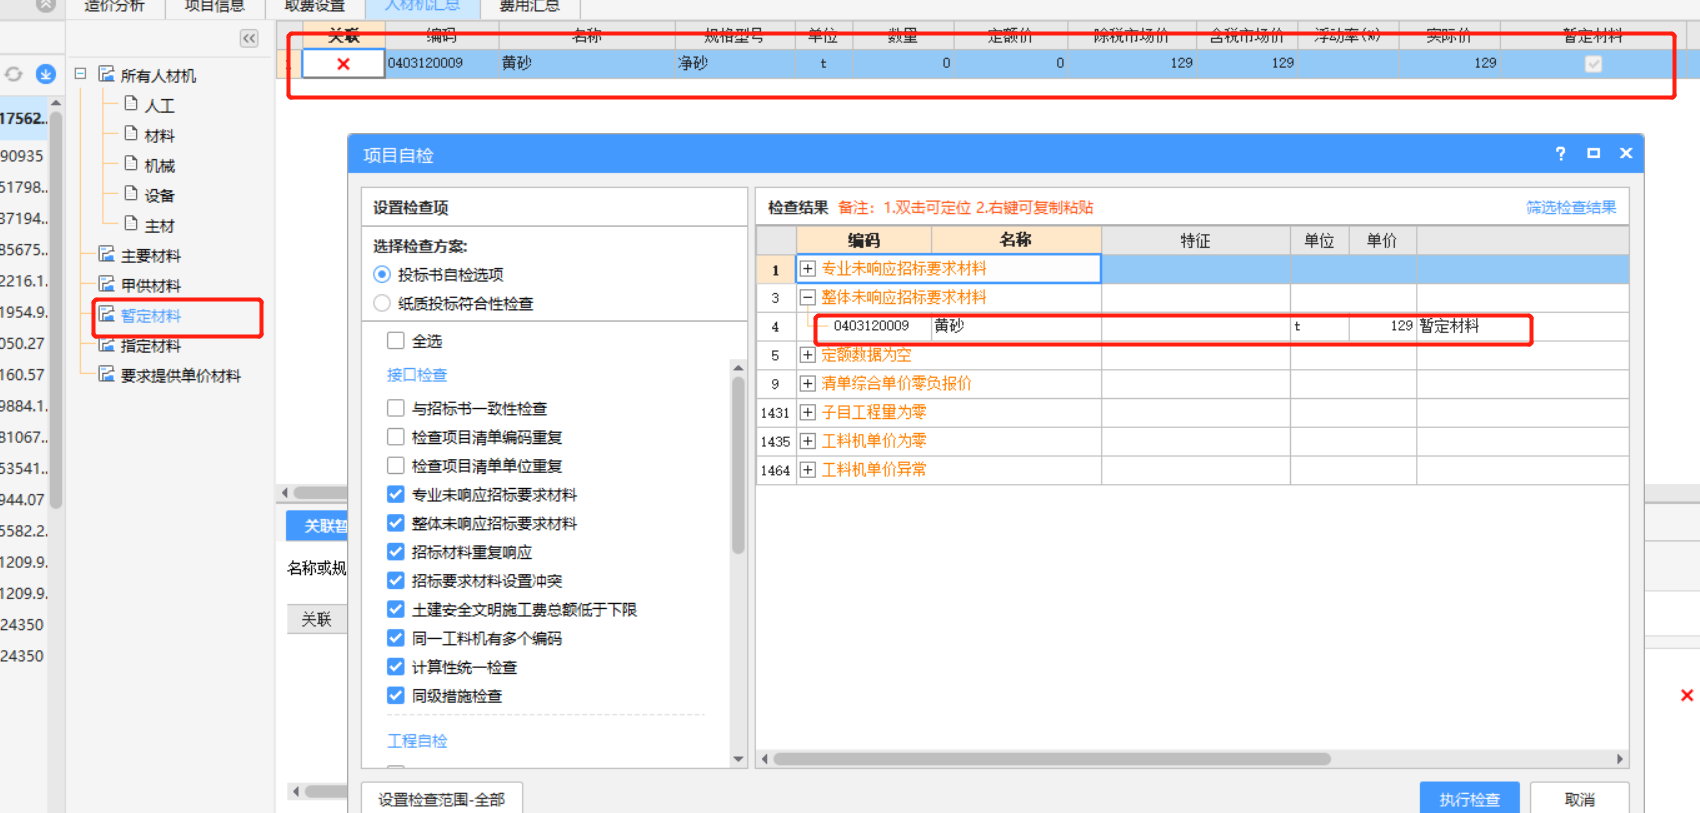Expand 子目工程量为零 result row
The width and height of the screenshot is (1700, 813).
pyautogui.click(x=808, y=412)
